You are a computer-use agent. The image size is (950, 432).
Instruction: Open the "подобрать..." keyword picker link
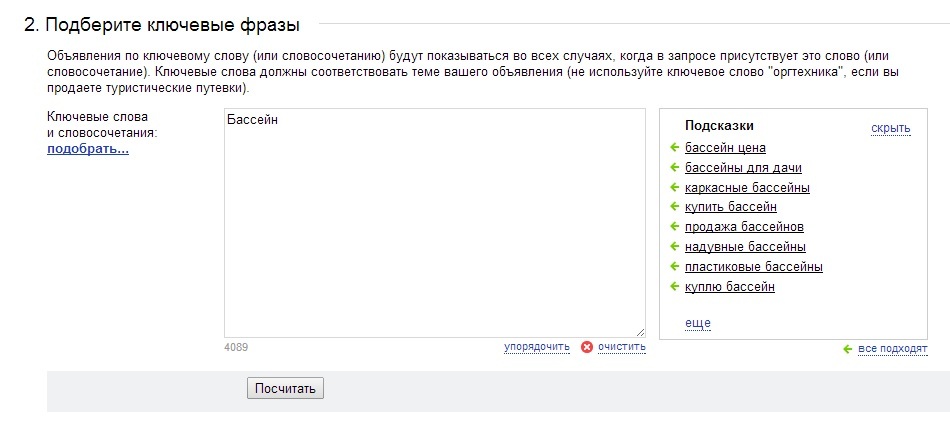(88, 149)
